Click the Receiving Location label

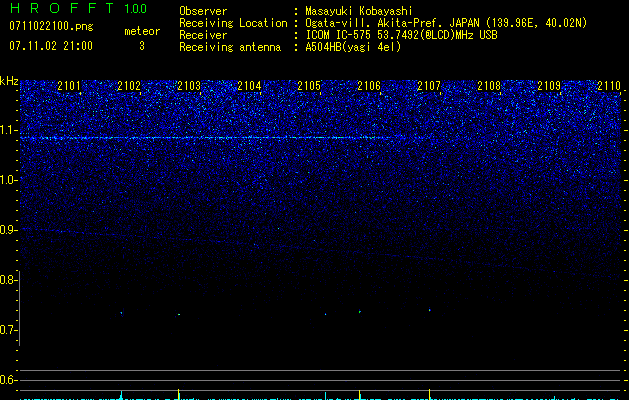233,23
